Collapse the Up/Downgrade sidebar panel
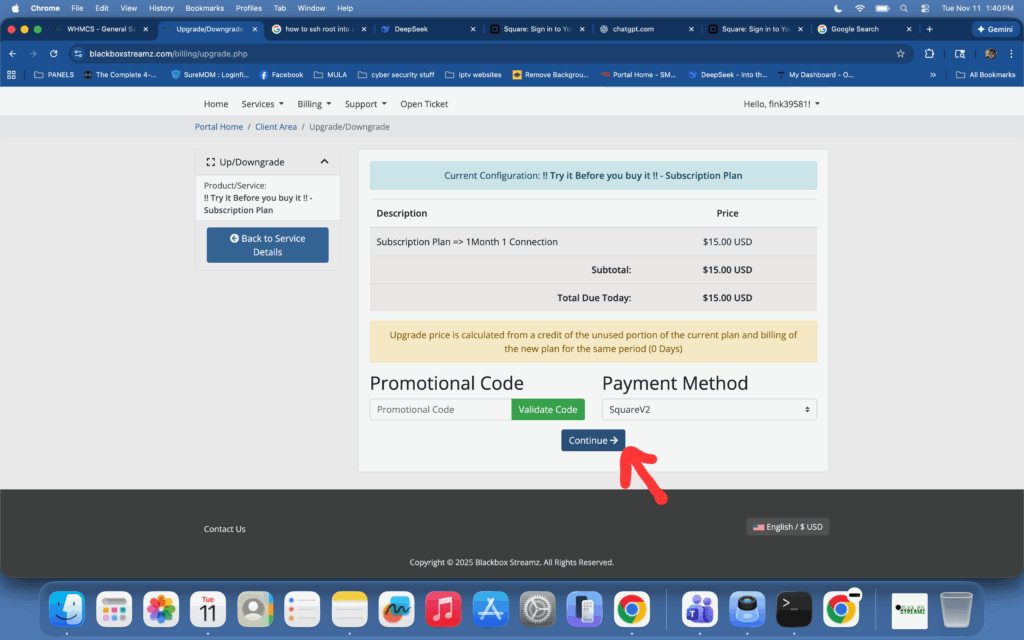Image resolution: width=1024 pixels, height=640 pixels. pos(324,161)
